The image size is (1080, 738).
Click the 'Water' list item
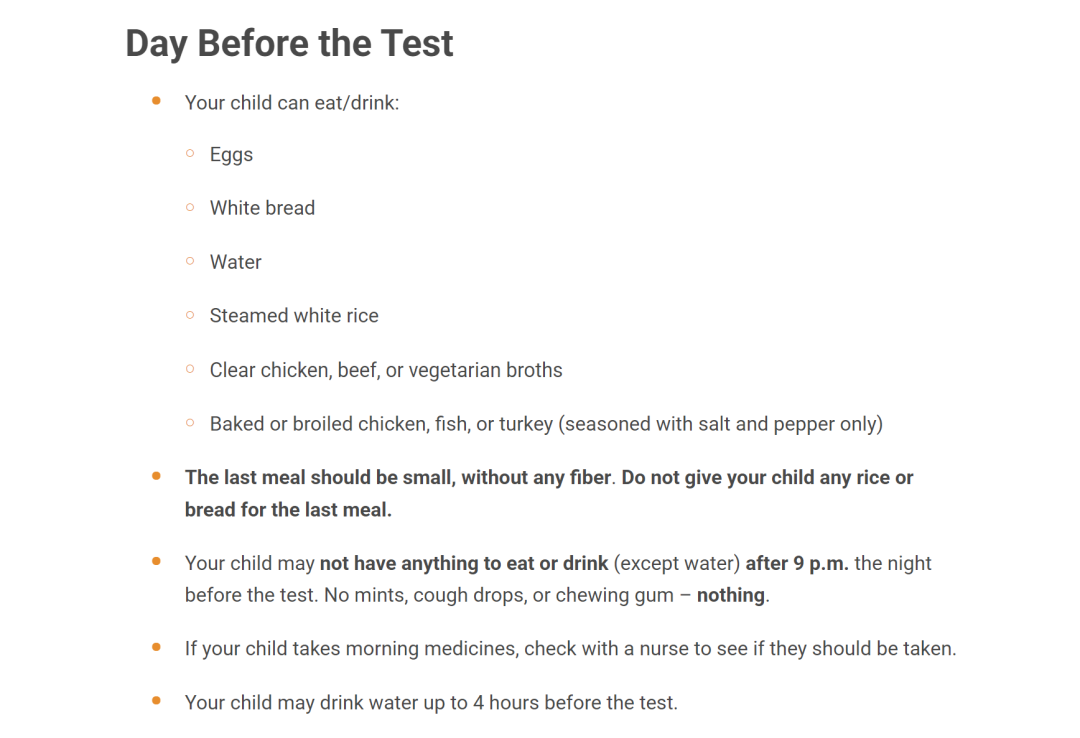236,262
